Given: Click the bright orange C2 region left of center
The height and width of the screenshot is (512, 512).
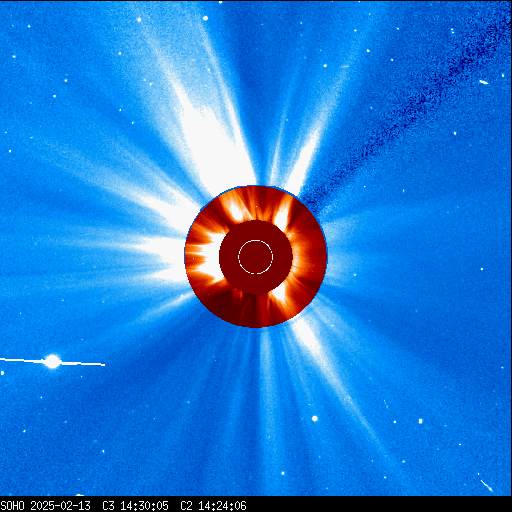Looking at the screenshot, I should click(207, 257).
